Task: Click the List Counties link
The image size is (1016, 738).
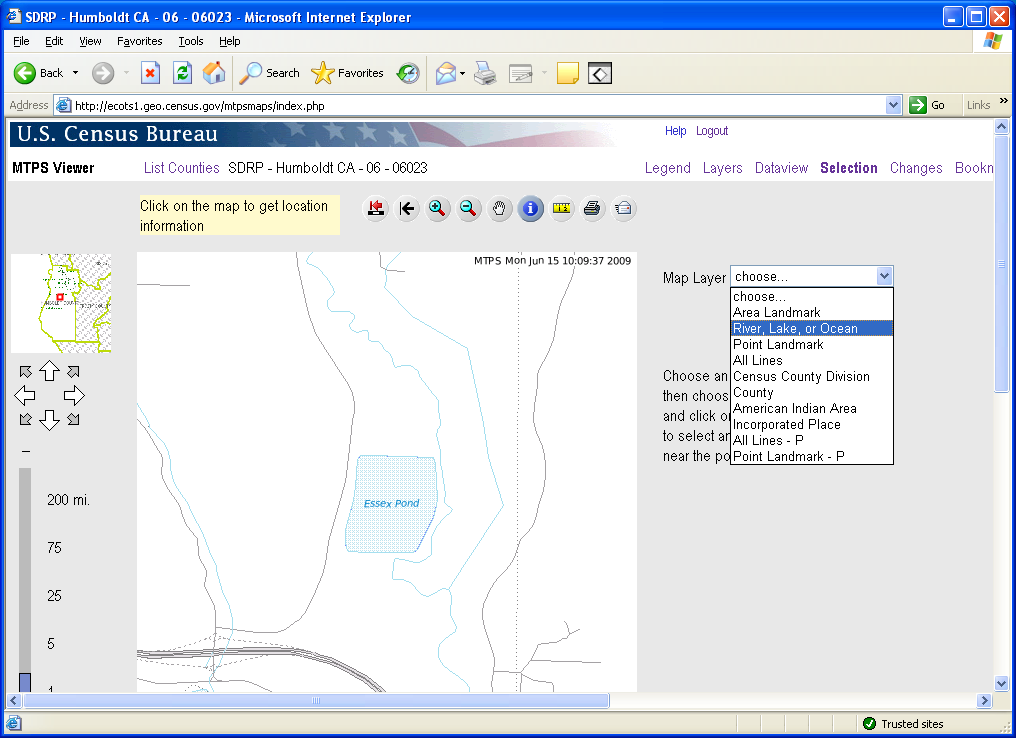Action: click(181, 168)
